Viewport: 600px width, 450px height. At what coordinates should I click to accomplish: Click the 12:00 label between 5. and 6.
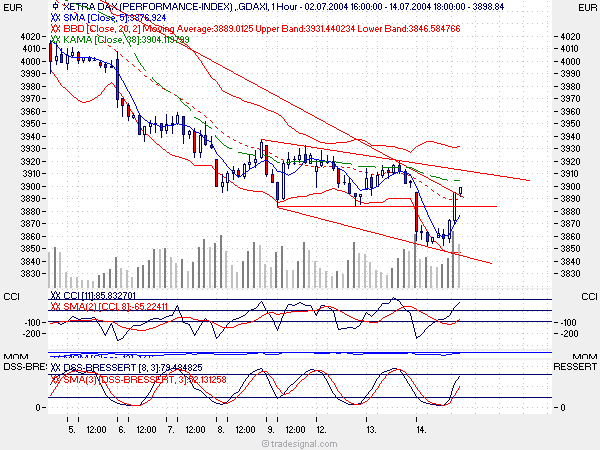96,430
